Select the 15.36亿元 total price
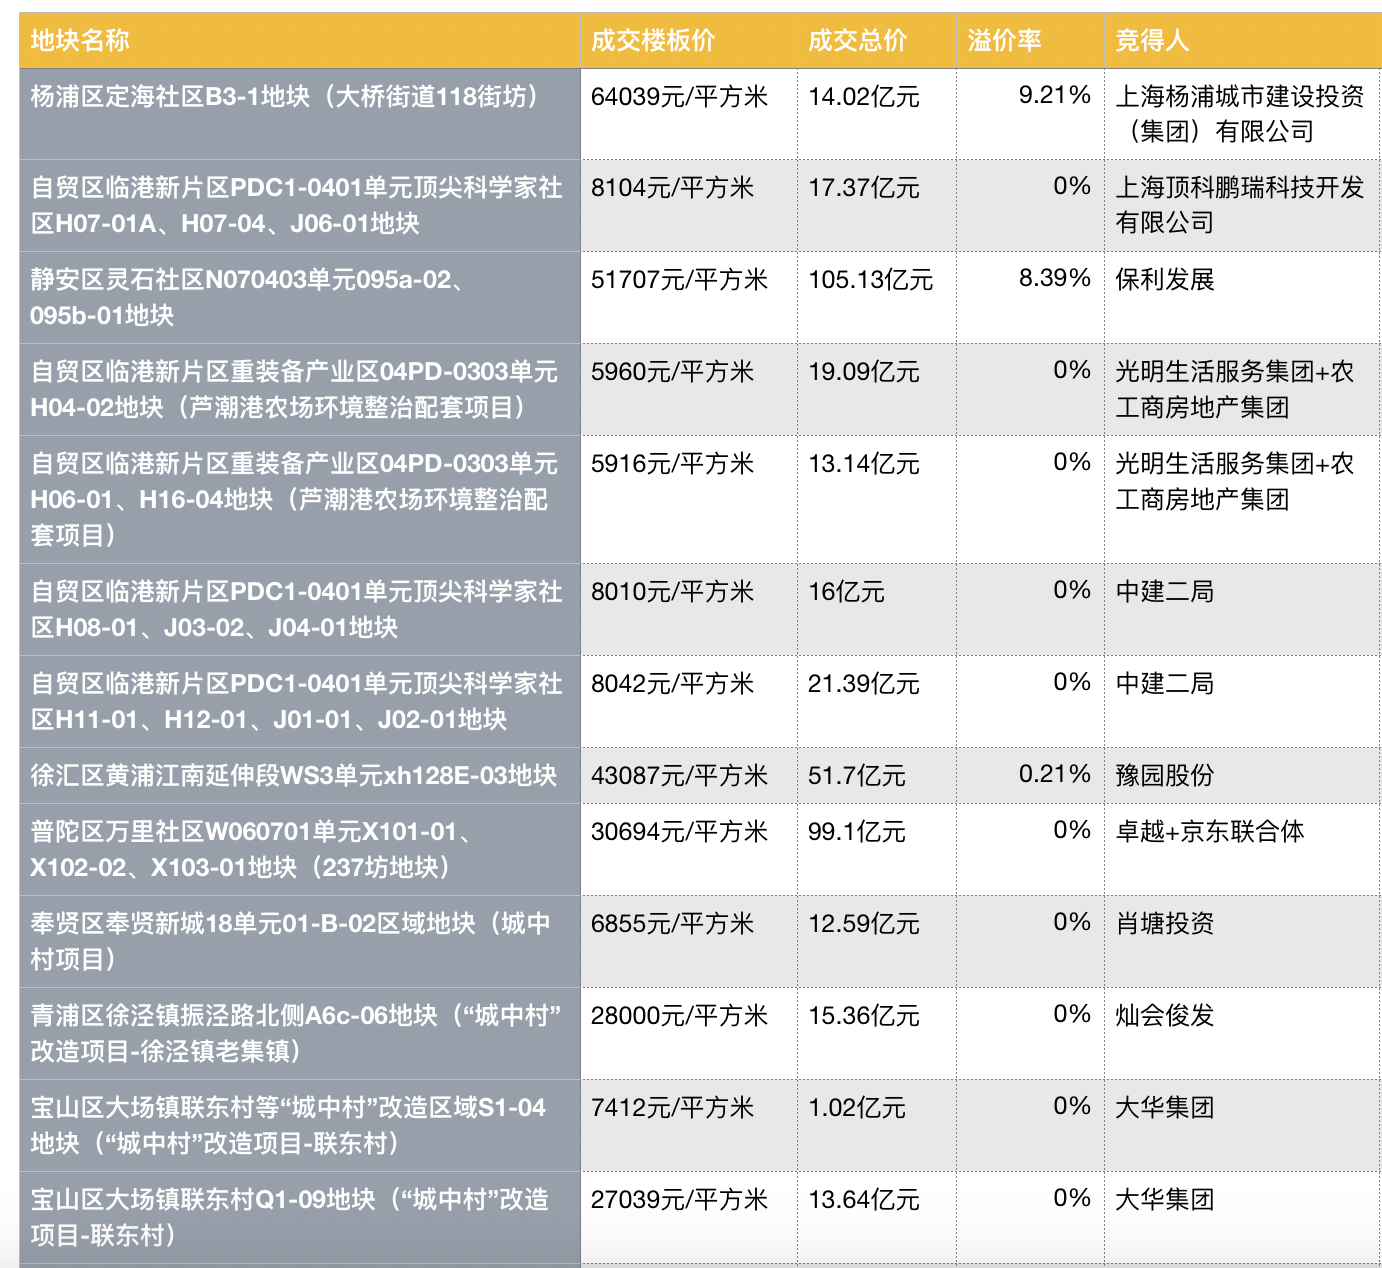Viewport: 1382px width, 1268px height. click(x=864, y=1016)
